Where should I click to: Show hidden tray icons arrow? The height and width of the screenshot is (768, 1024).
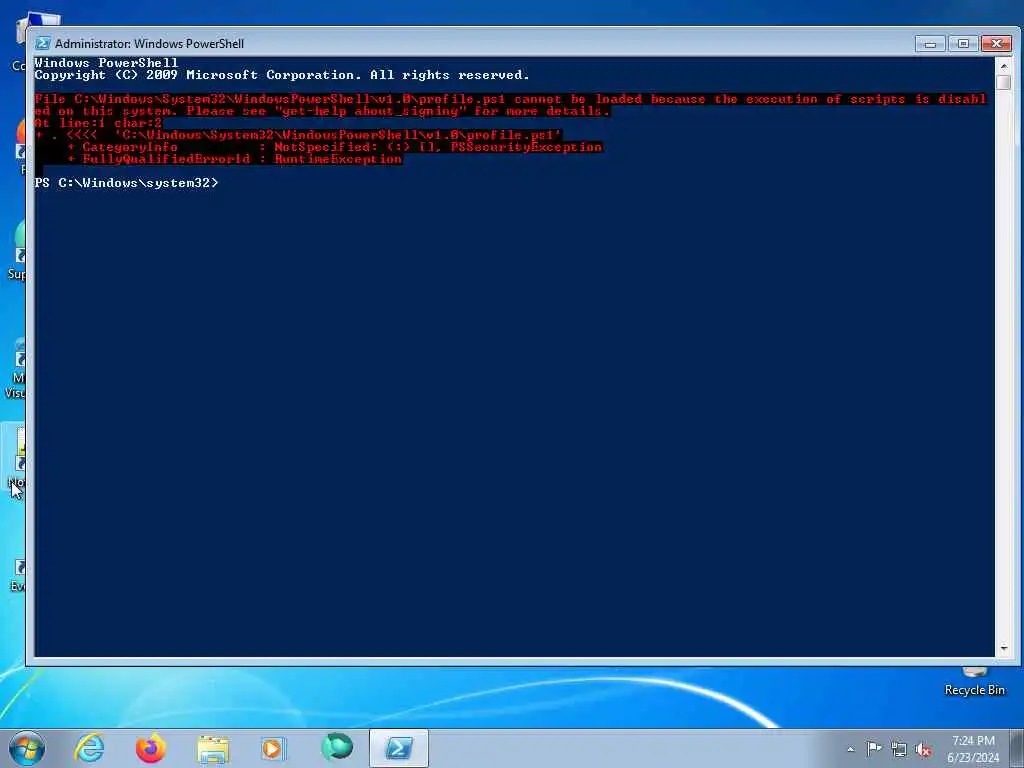850,749
